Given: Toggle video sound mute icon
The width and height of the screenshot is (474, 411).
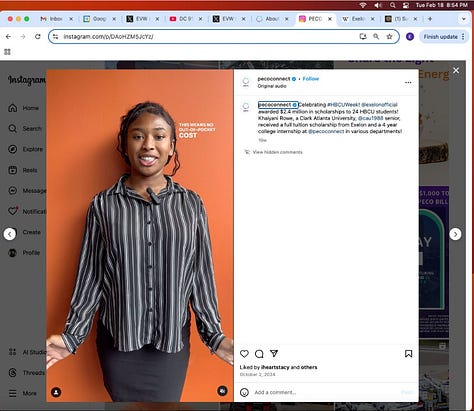Looking at the screenshot, I should pos(222,391).
